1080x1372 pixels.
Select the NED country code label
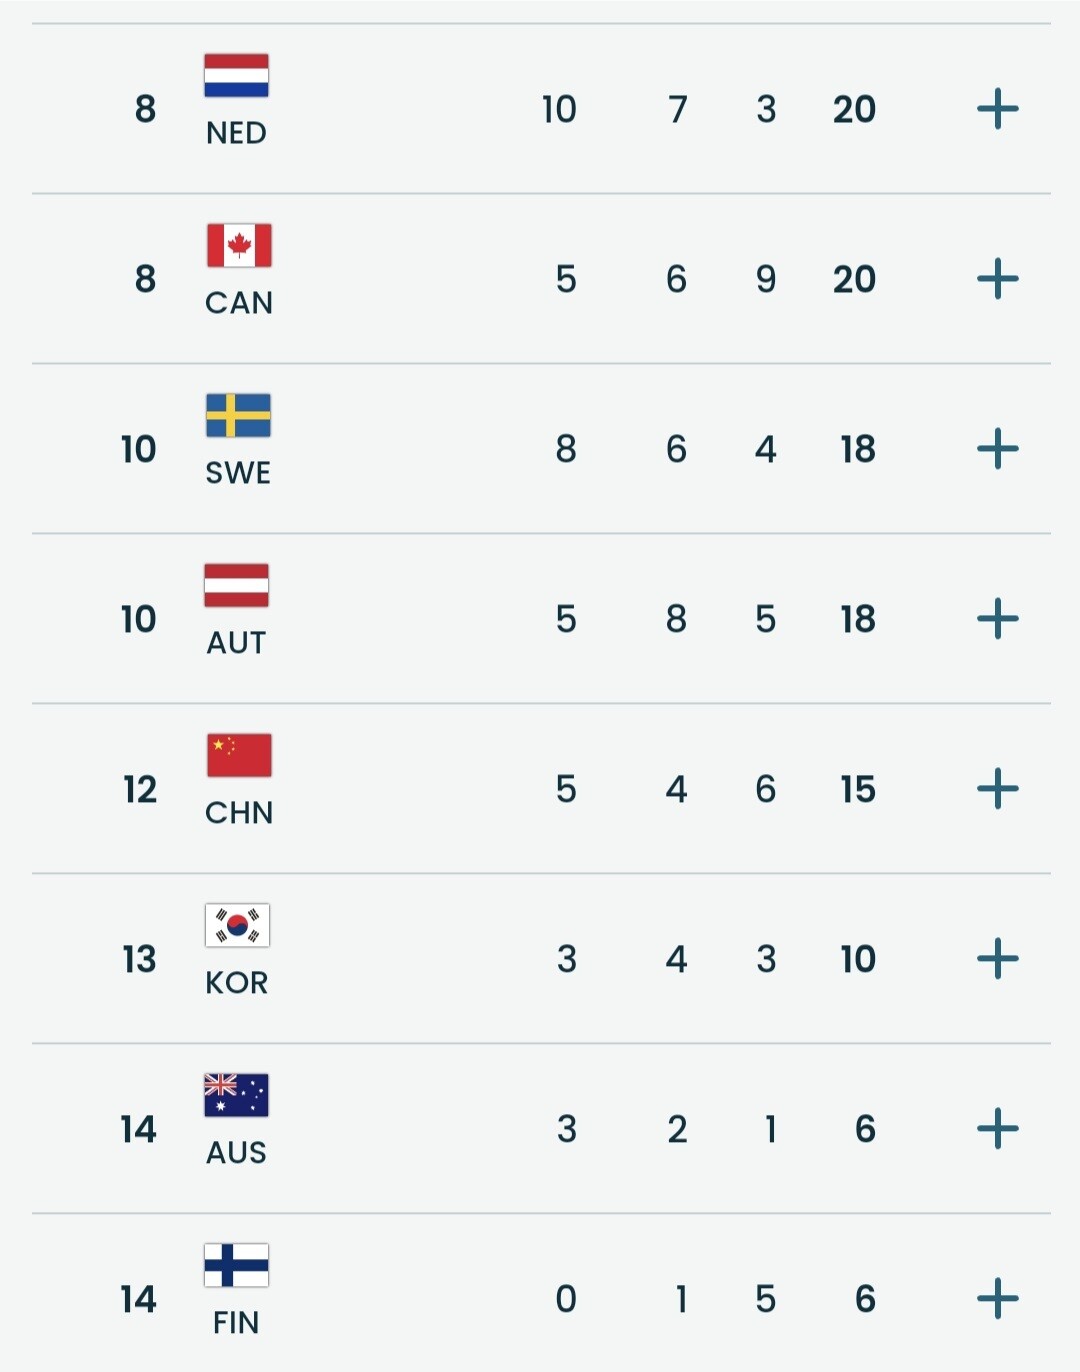coord(236,133)
